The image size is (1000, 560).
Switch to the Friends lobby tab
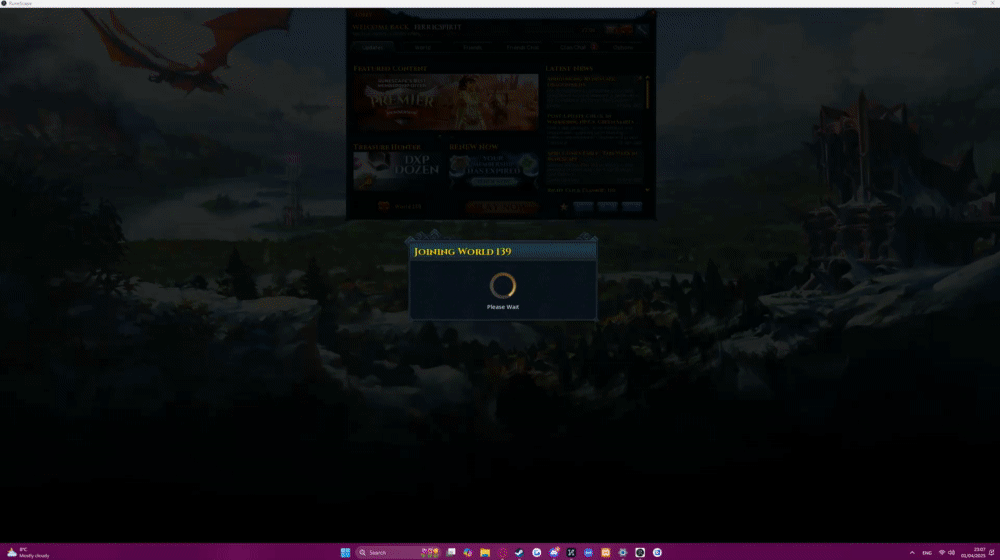point(473,47)
